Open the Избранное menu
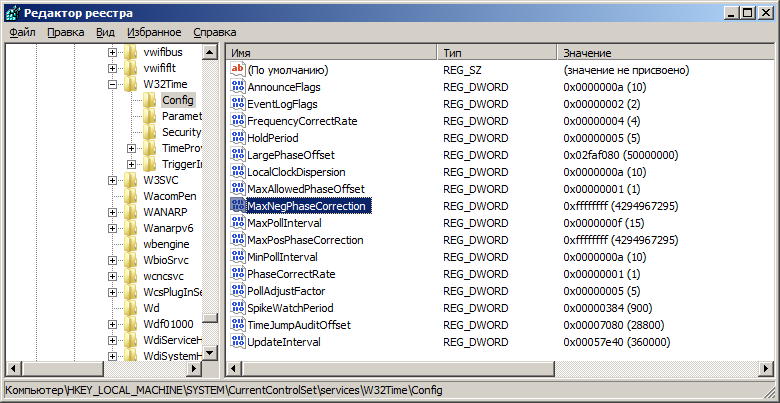 pyautogui.click(x=153, y=32)
